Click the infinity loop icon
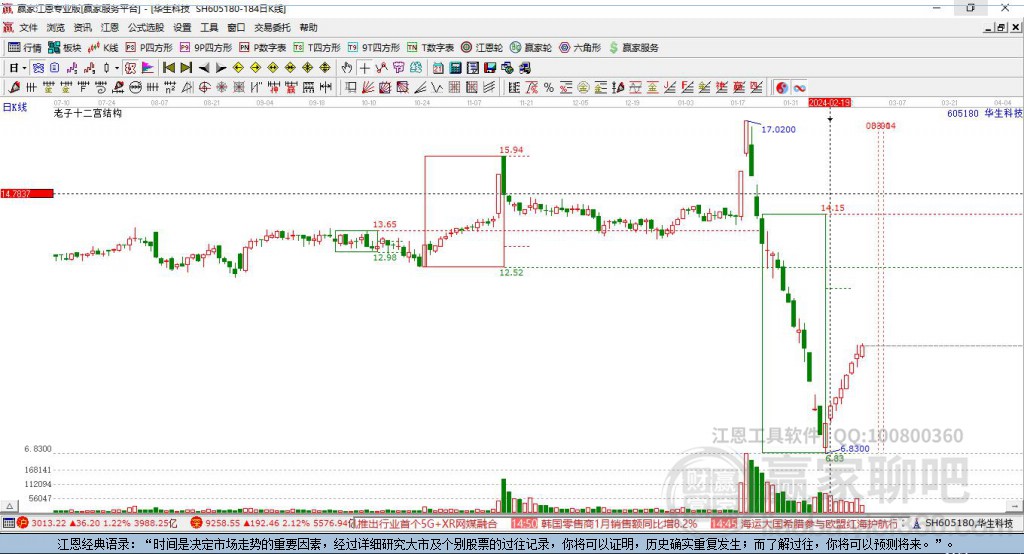 (x=799, y=88)
